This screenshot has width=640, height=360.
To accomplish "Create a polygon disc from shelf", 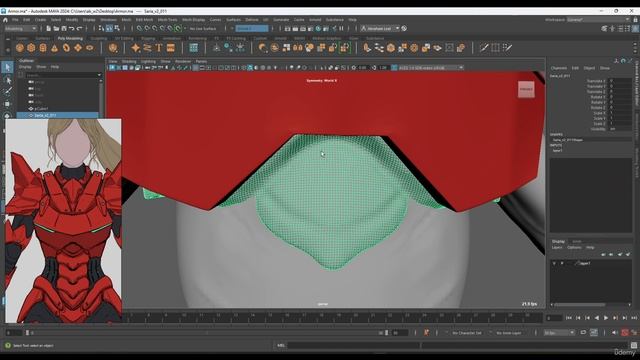I will coord(89,48).
